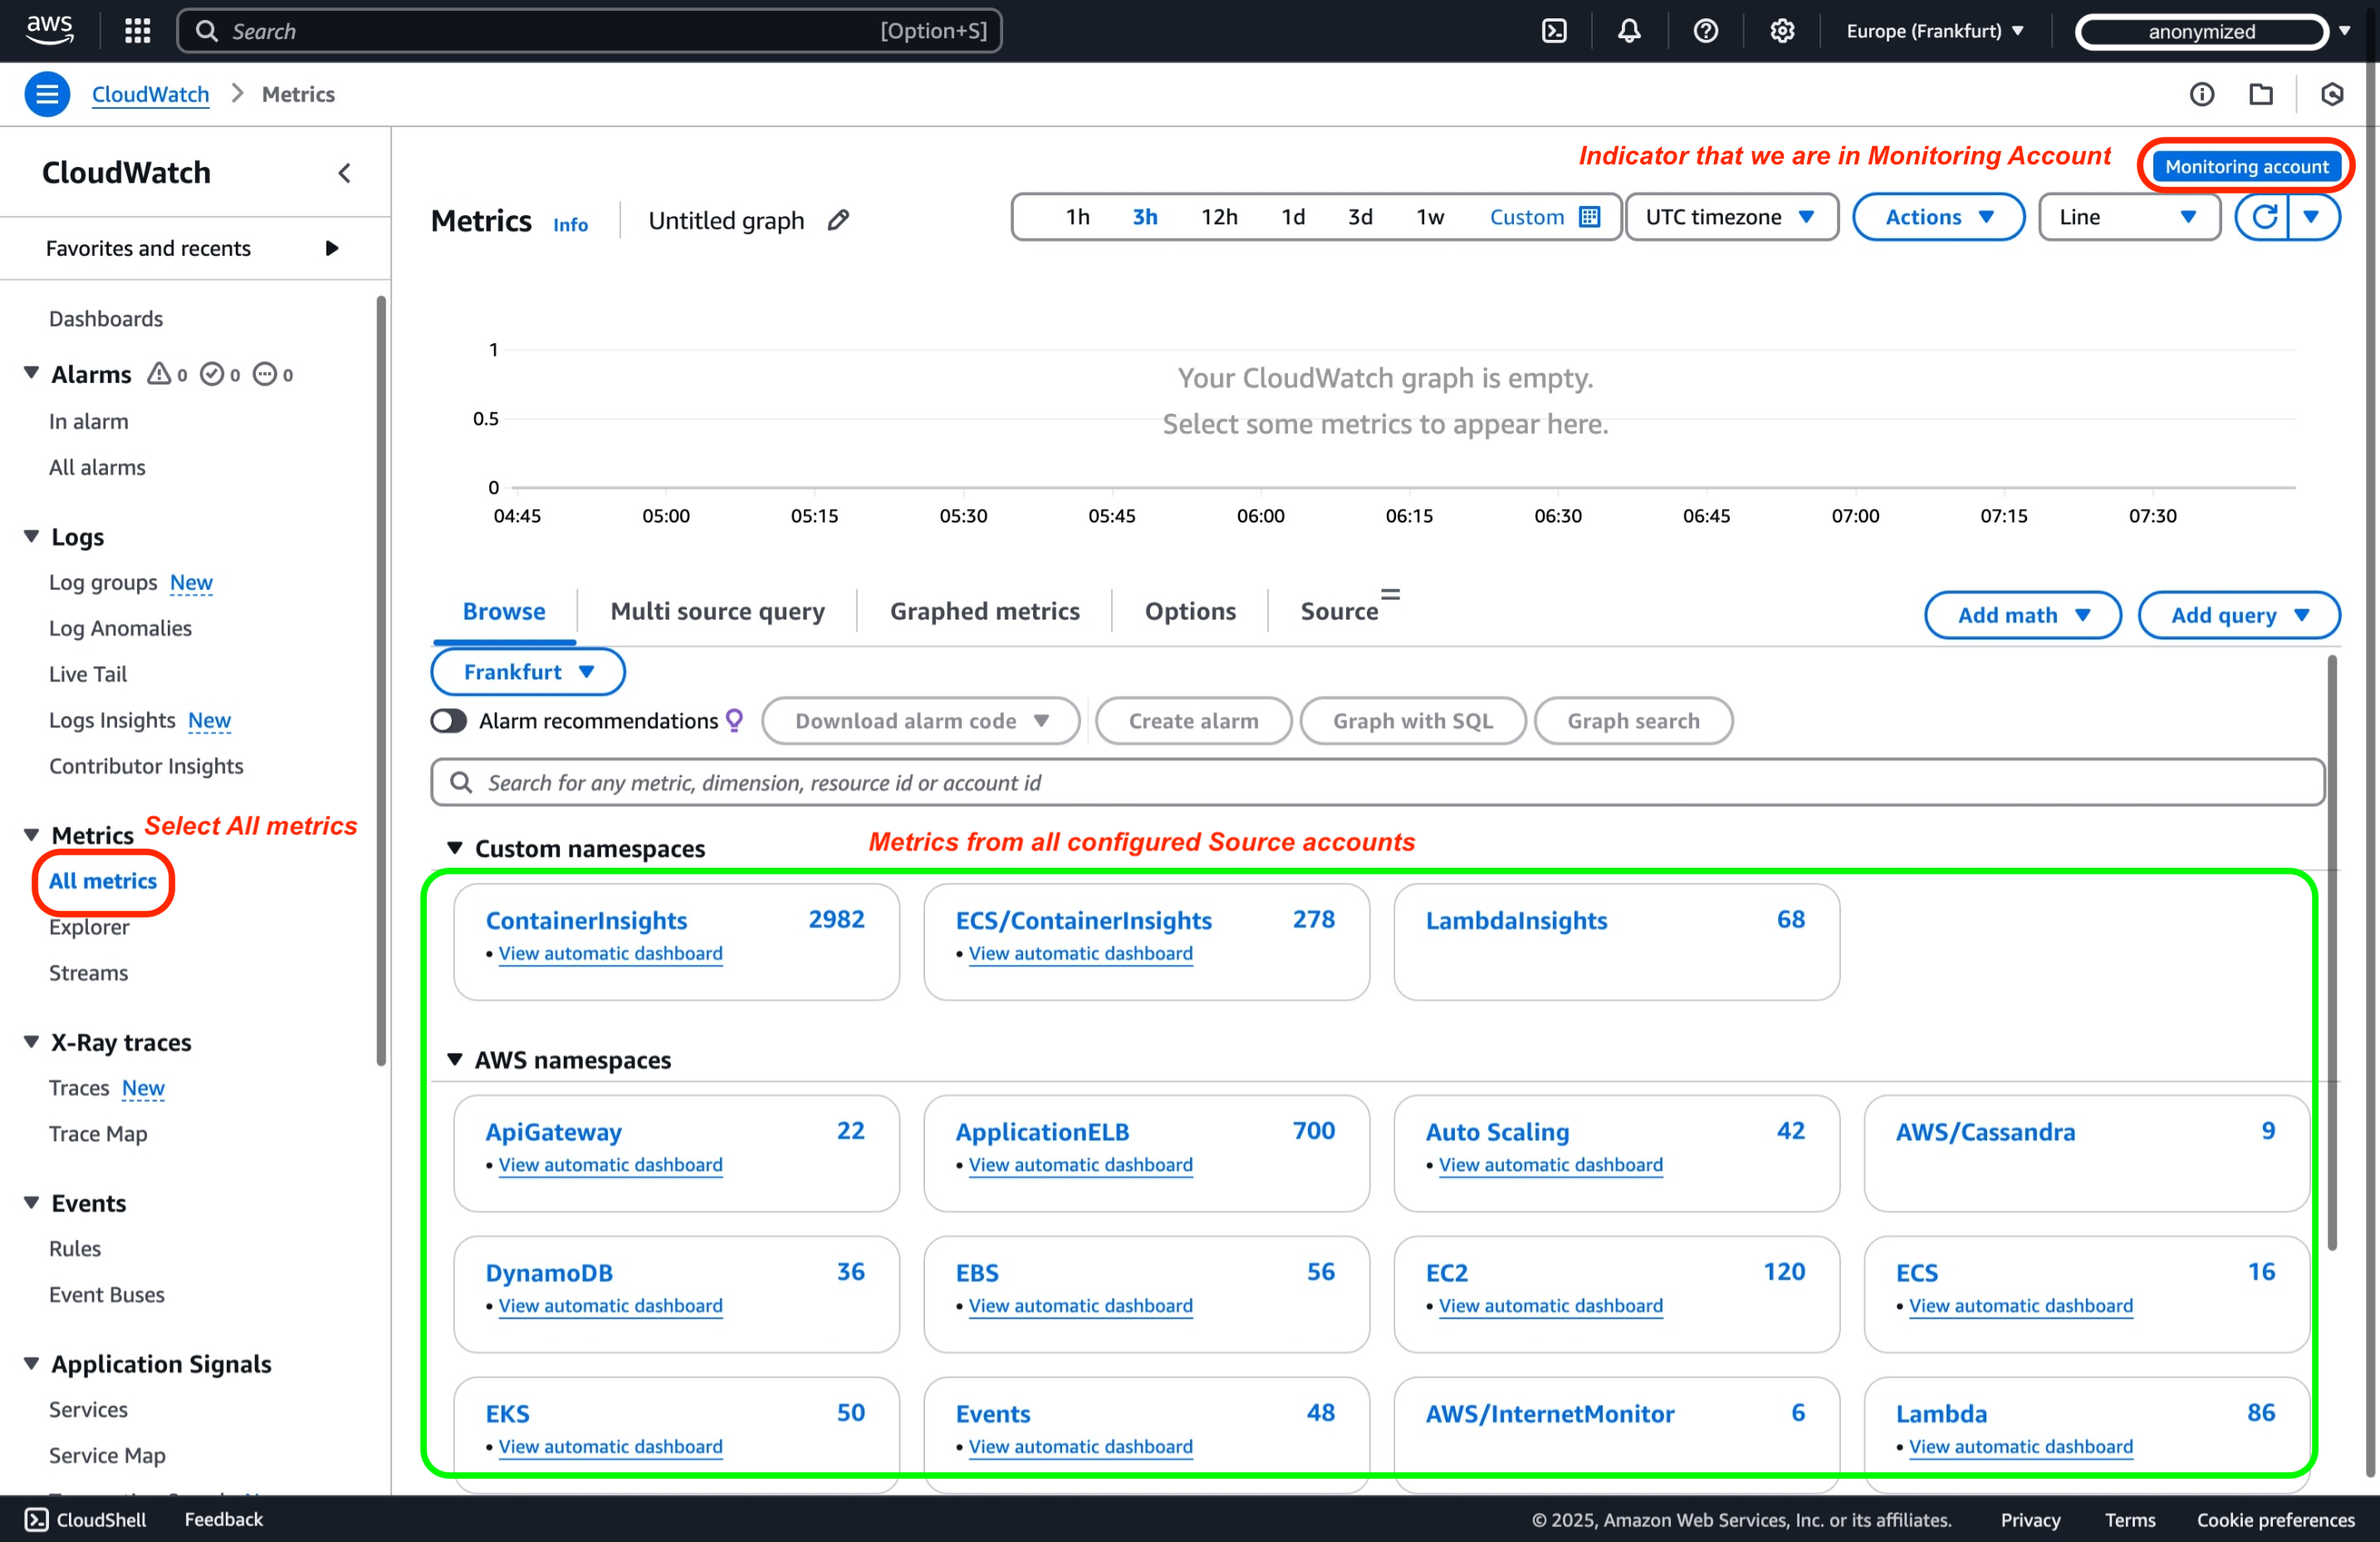Open the info circle icon in breadcrumb bar
This screenshot has width=2380, height=1542.
2202,94
